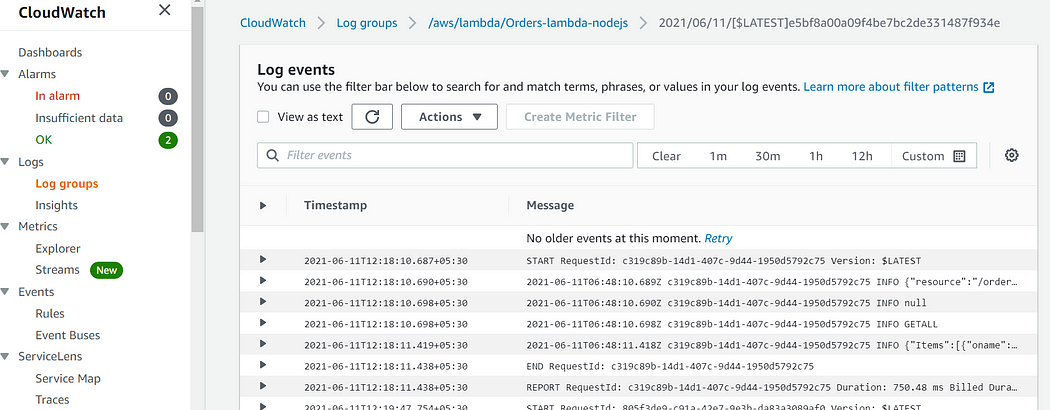
Task: Collapse the Events section in sidebar
Action: pos(6,291)
